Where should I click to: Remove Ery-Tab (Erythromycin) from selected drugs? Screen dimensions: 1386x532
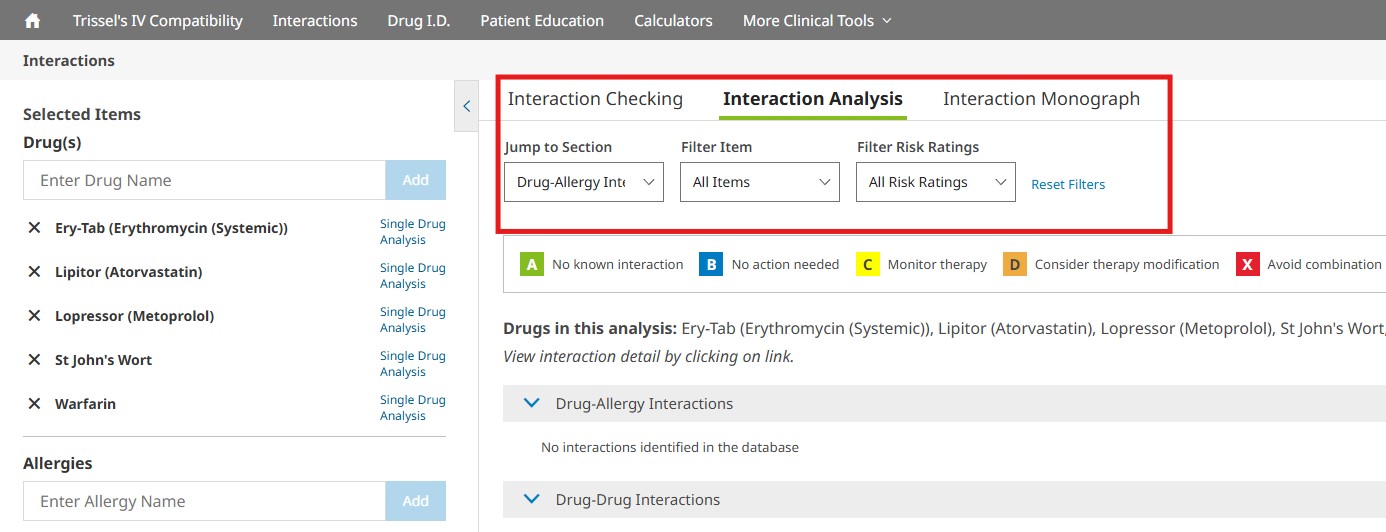click(x=34, y=228)
